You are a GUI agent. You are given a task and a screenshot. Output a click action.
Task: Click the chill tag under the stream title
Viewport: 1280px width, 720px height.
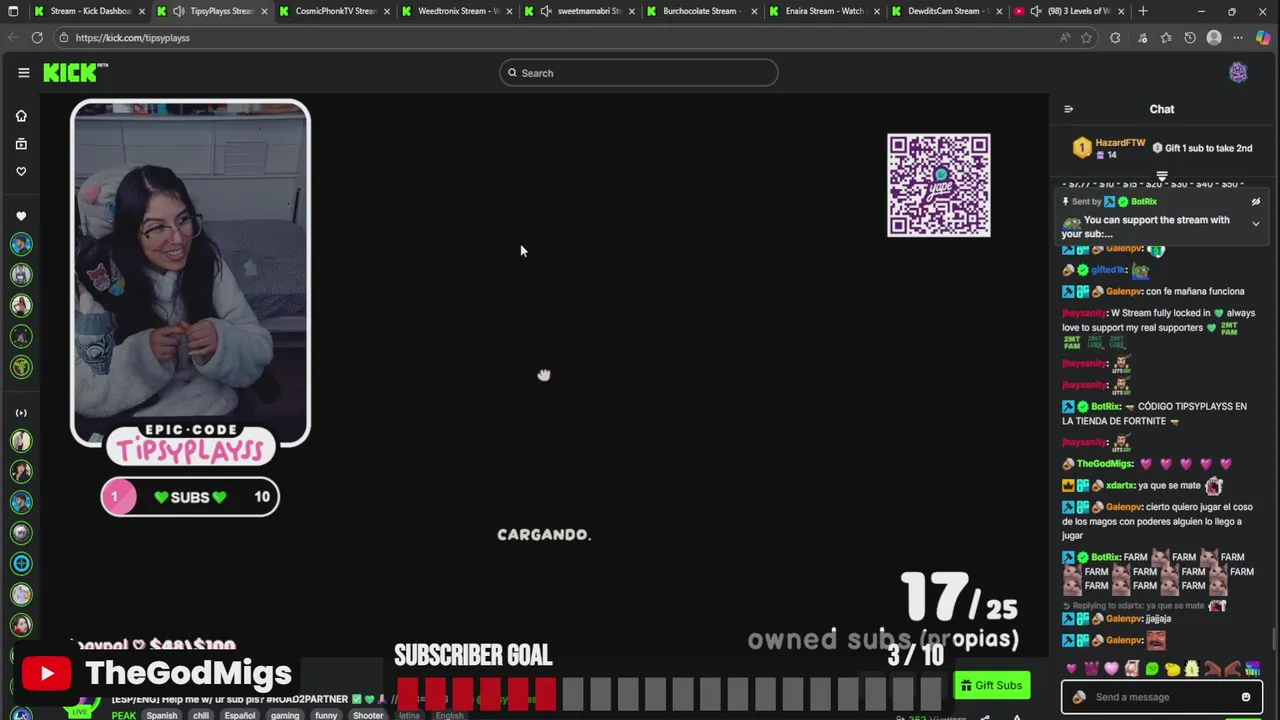(x=201, y=715)
